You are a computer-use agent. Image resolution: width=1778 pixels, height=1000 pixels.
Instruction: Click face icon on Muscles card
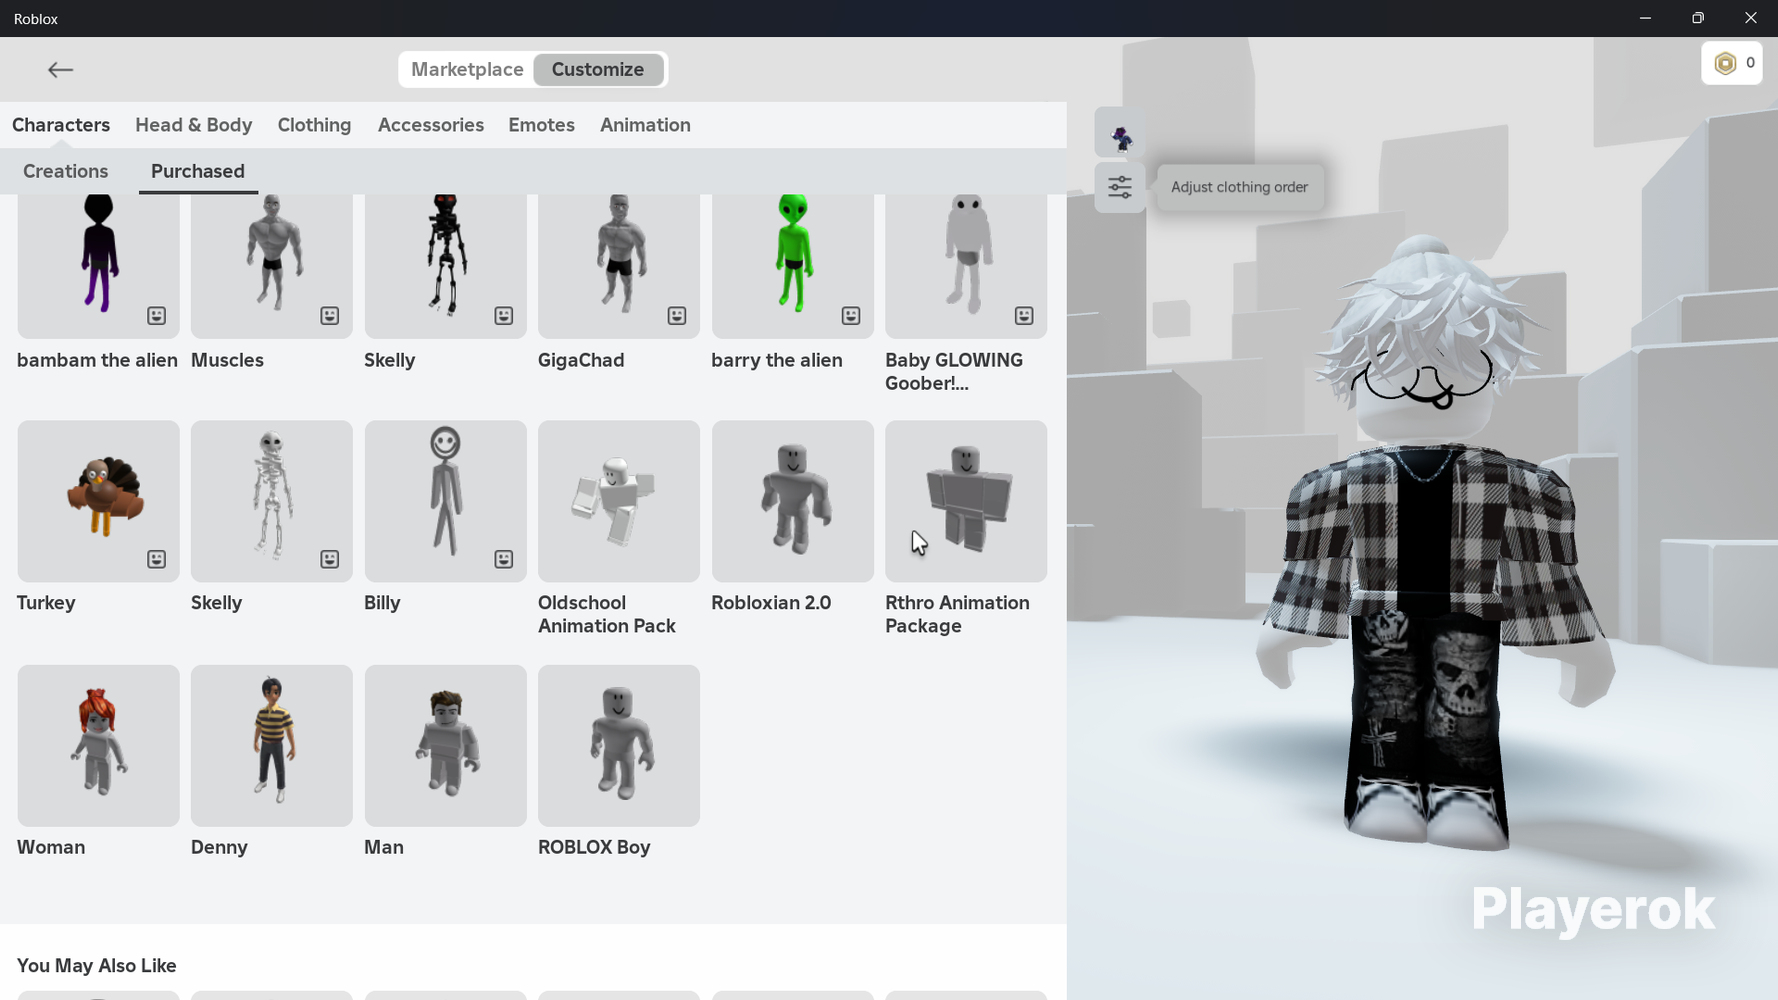click(330, 316)
